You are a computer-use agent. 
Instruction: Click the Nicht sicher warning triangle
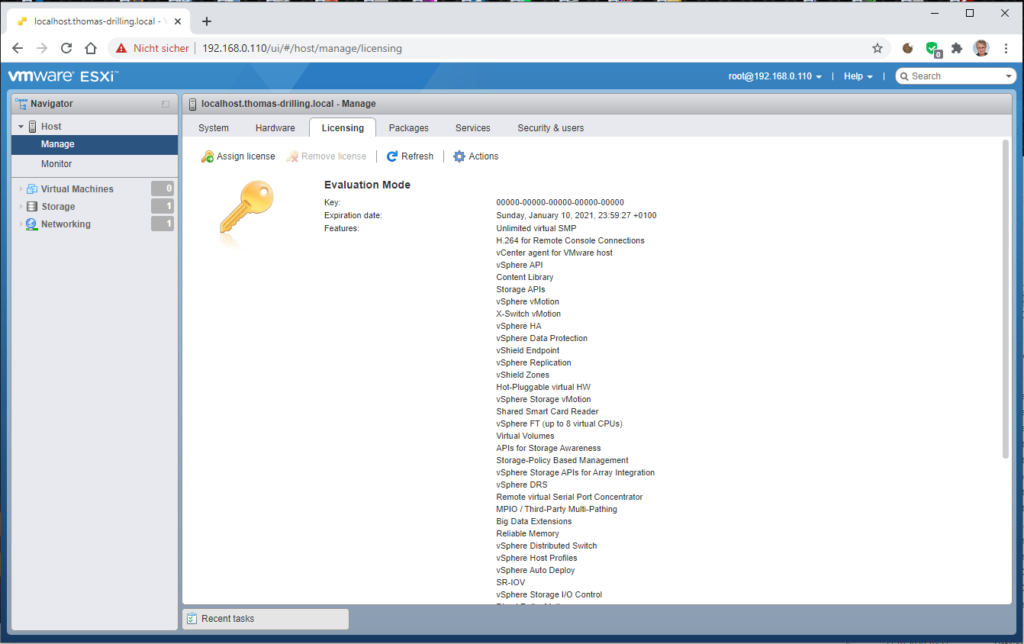[121, 48]
